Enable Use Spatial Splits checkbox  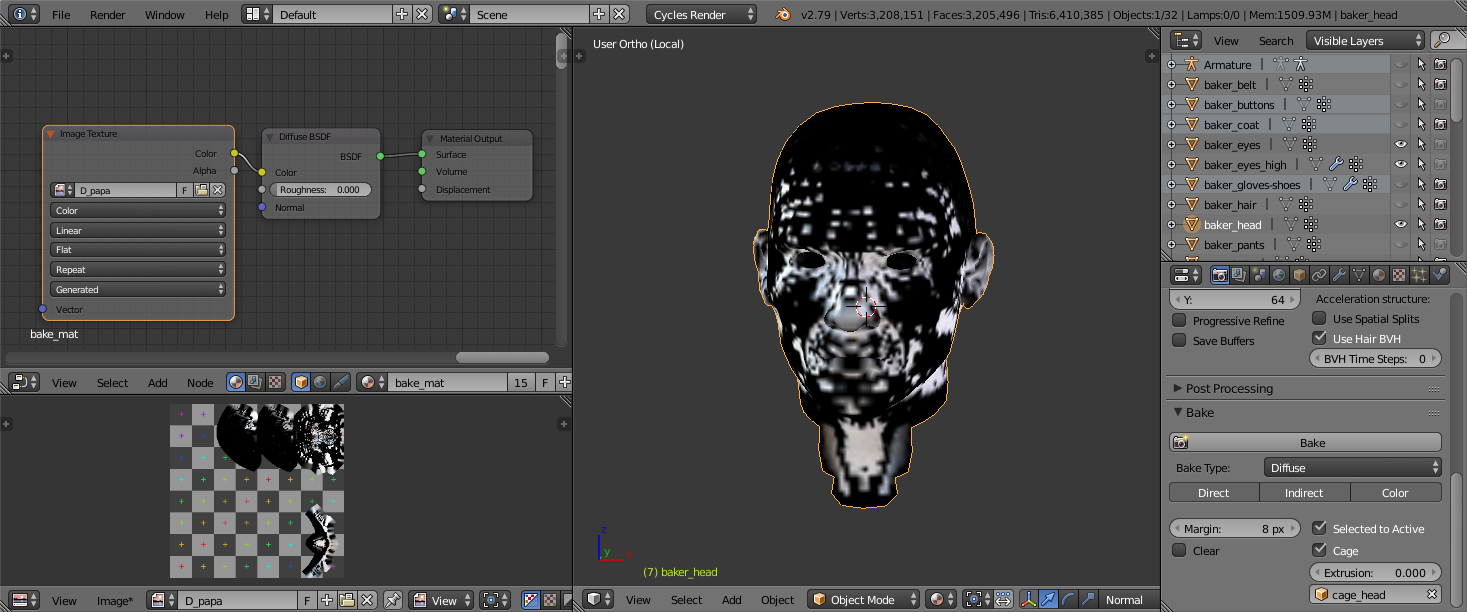[x=1319, y=319]
